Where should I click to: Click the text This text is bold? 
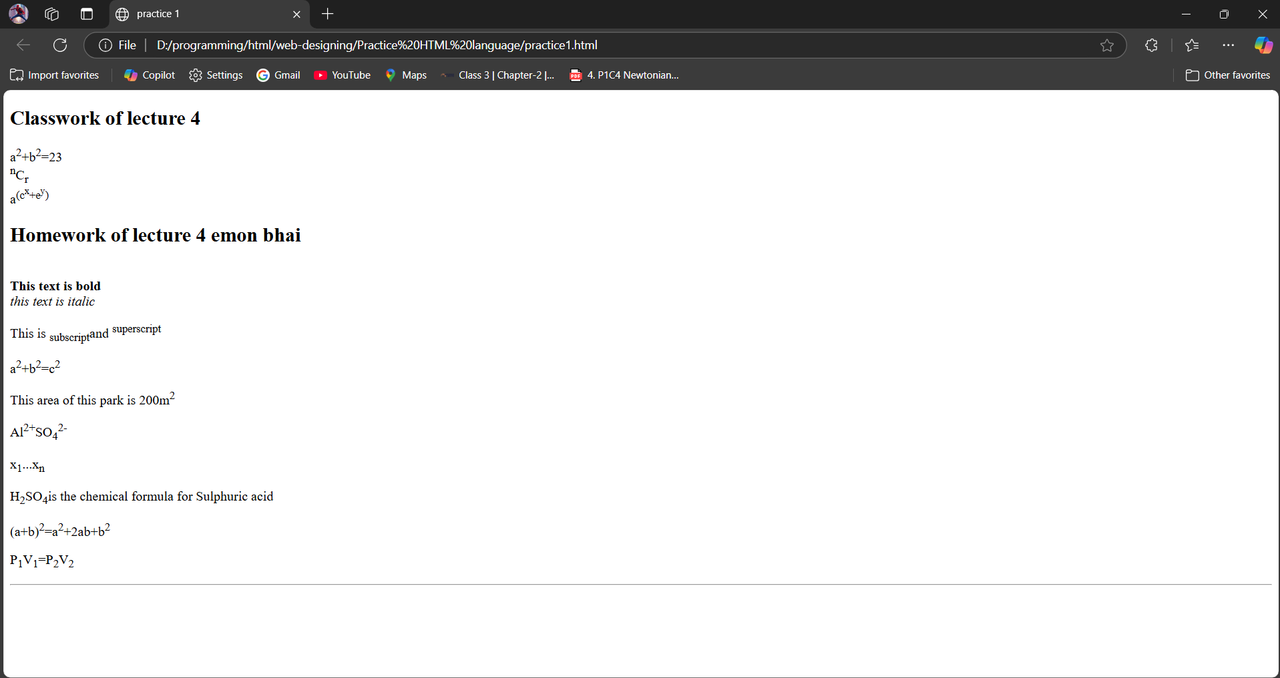55,286
